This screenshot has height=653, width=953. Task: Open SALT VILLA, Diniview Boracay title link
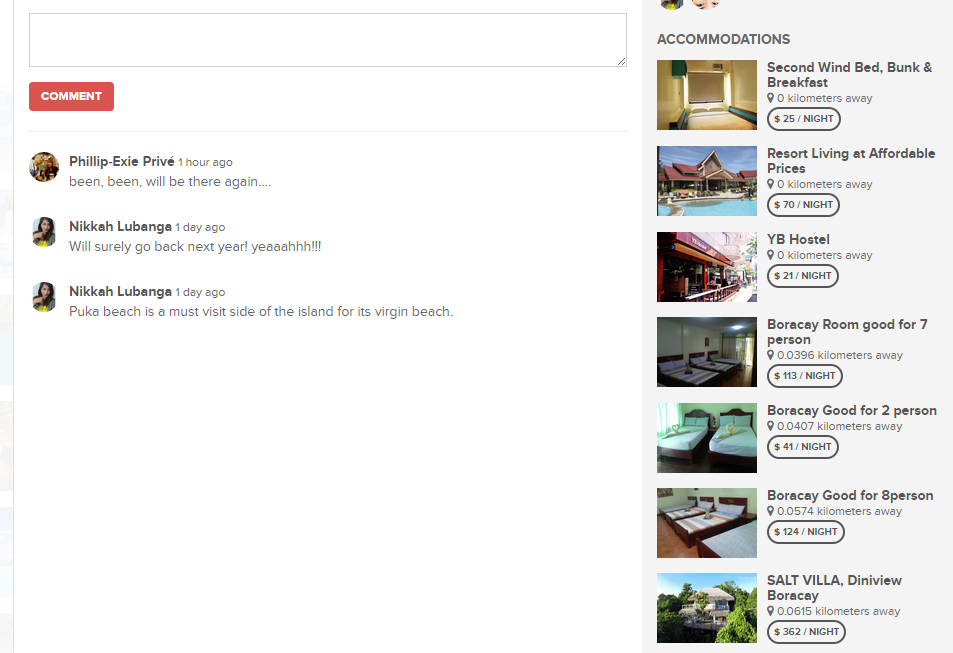[x=834, y=588]
